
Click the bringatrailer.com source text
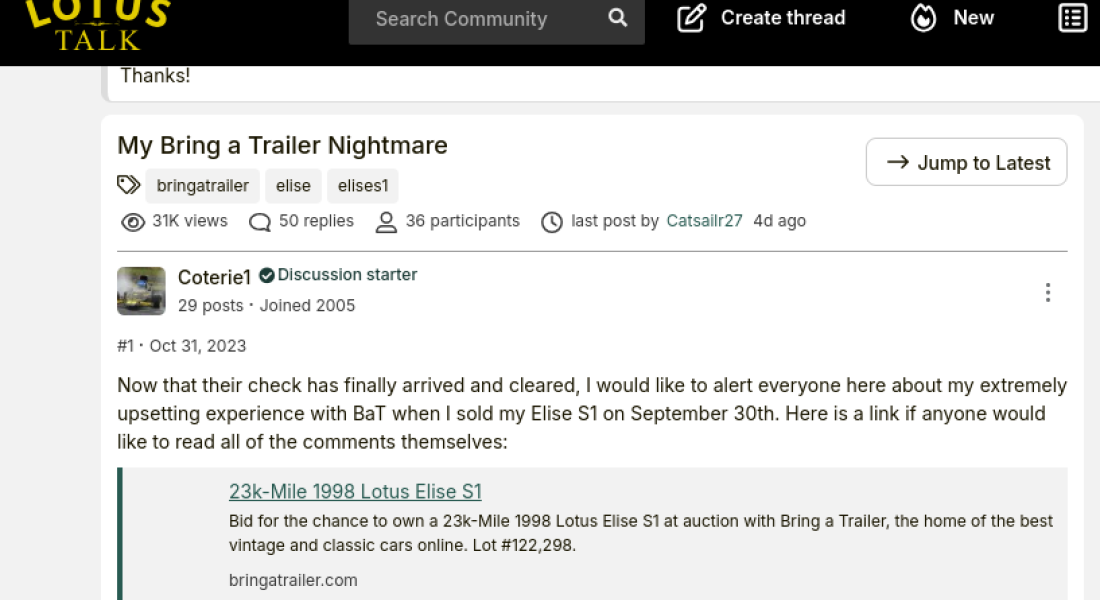[x=293, y=580]
